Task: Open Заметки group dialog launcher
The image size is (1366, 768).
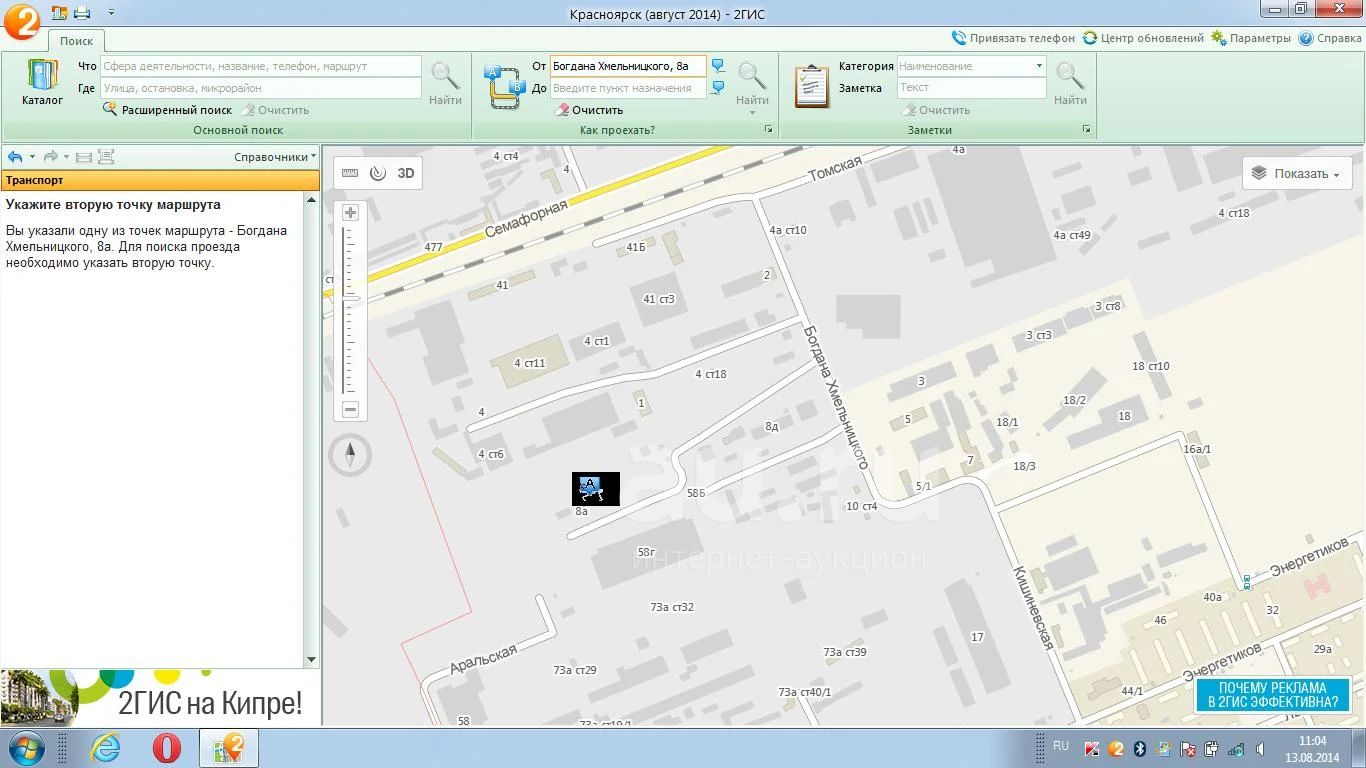Action: [1087, 130]
